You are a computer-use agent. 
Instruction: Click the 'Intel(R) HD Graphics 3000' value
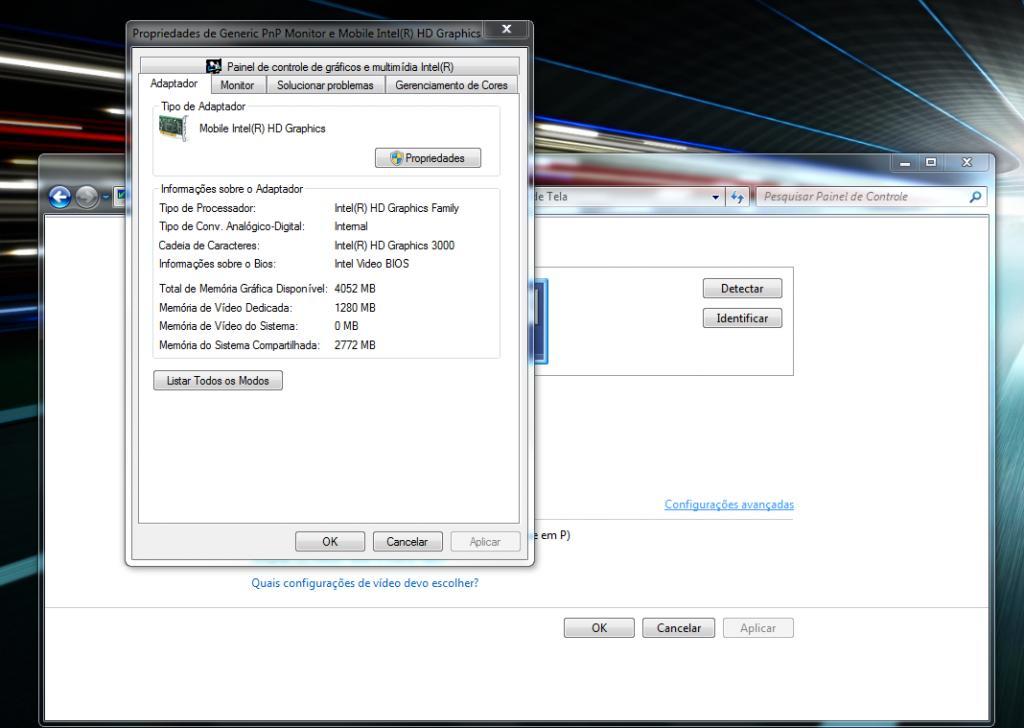point(394,245)
